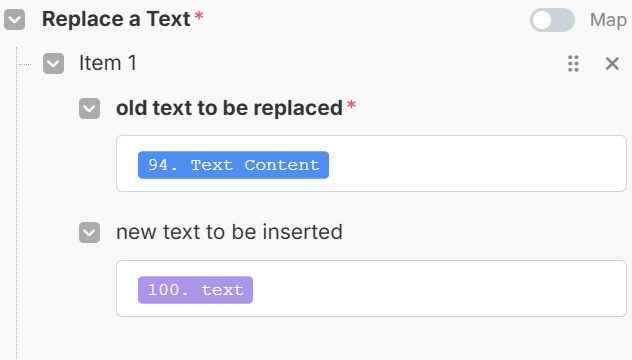Viewport: 632px width, 360px height.
Task: Click the new text to be inserted label
Action: (229, 232)
